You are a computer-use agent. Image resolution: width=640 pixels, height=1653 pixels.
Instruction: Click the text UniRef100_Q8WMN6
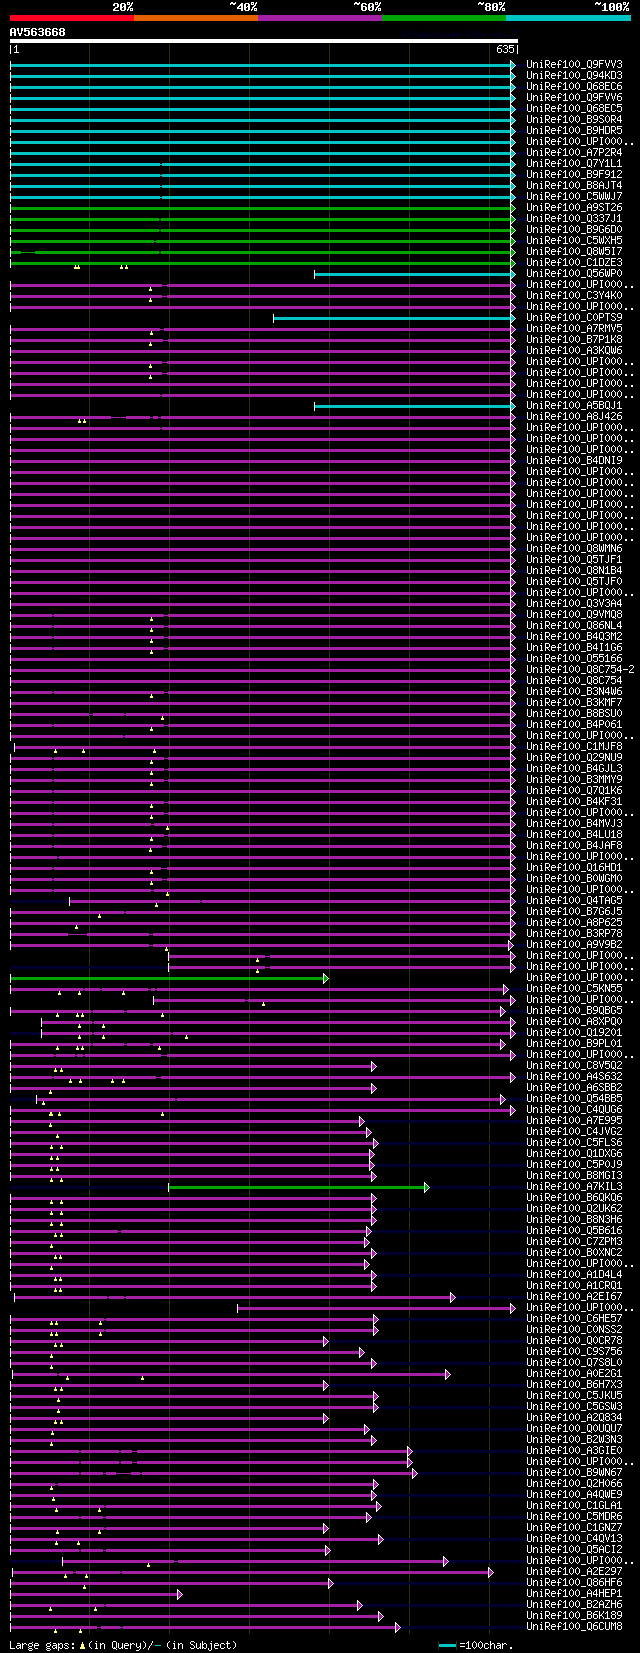(x=574, y=548)
